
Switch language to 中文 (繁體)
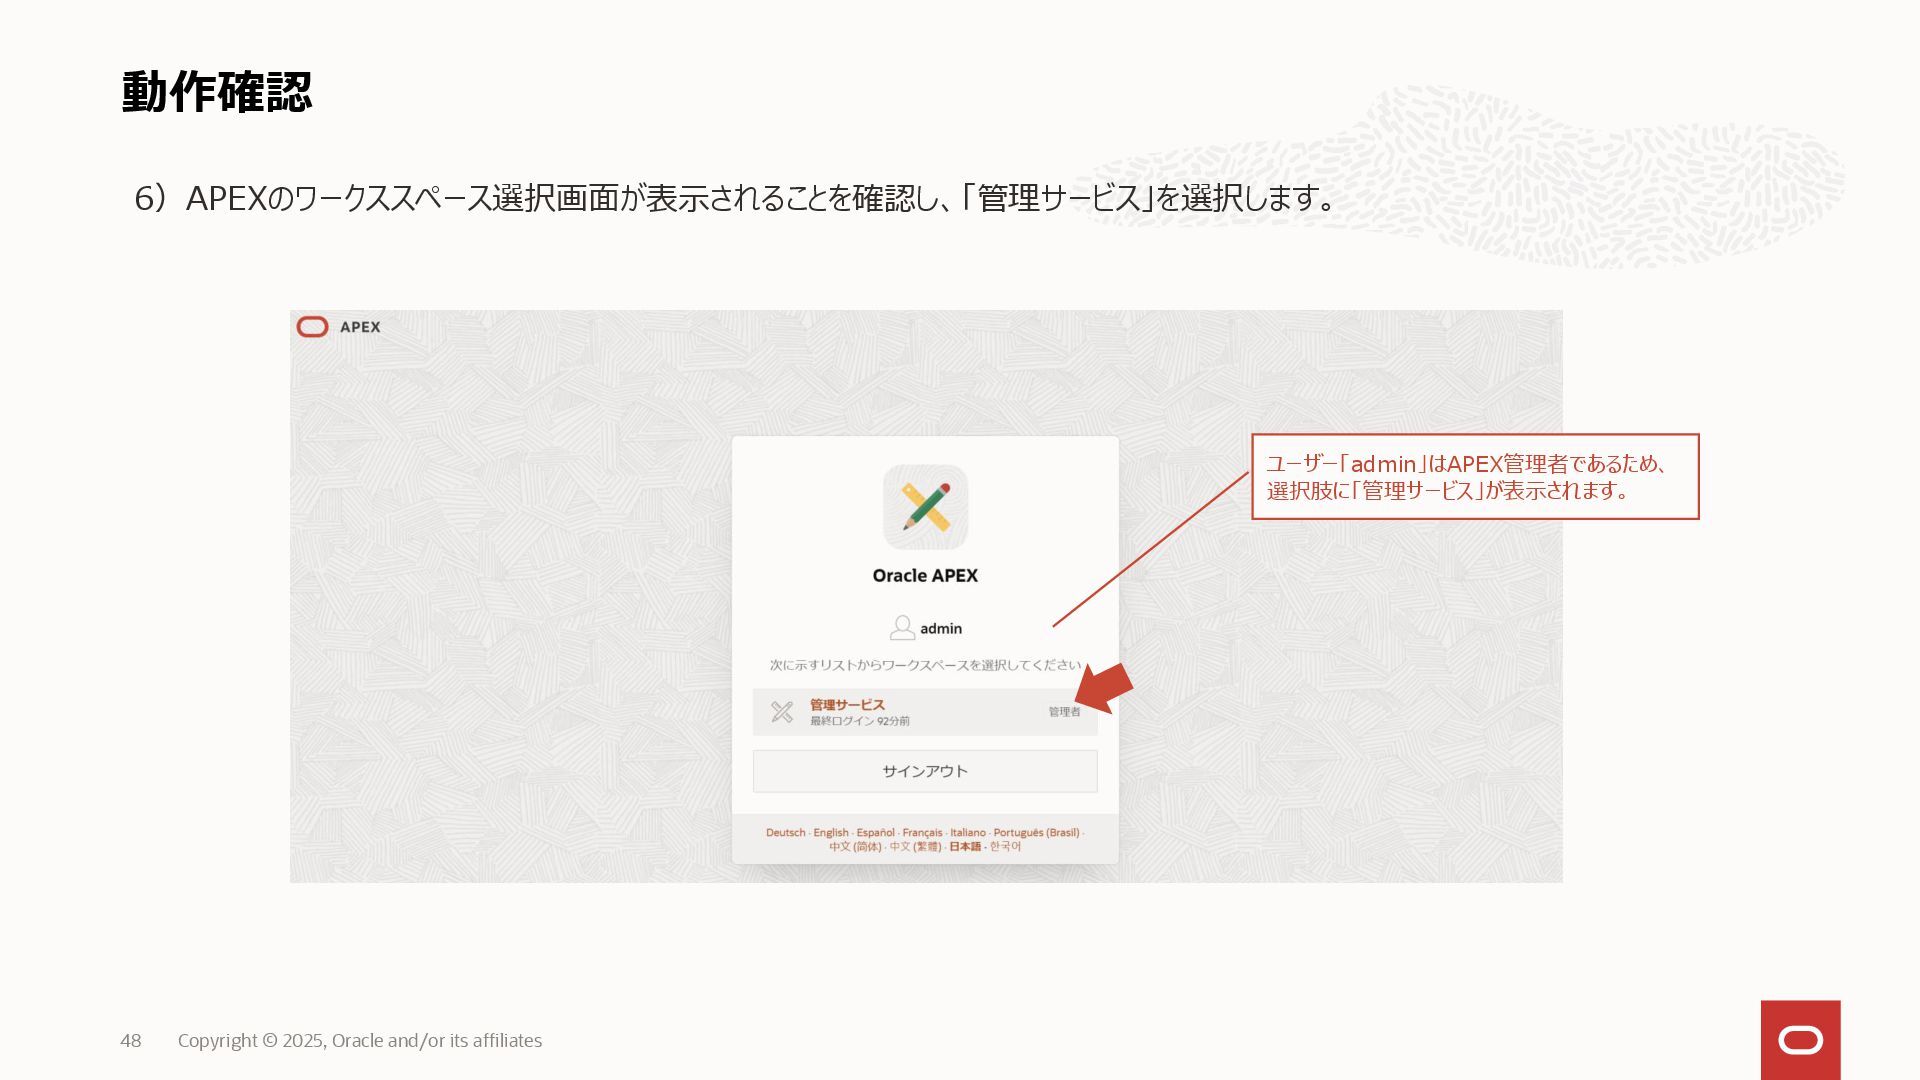click(x=915, y=847)
